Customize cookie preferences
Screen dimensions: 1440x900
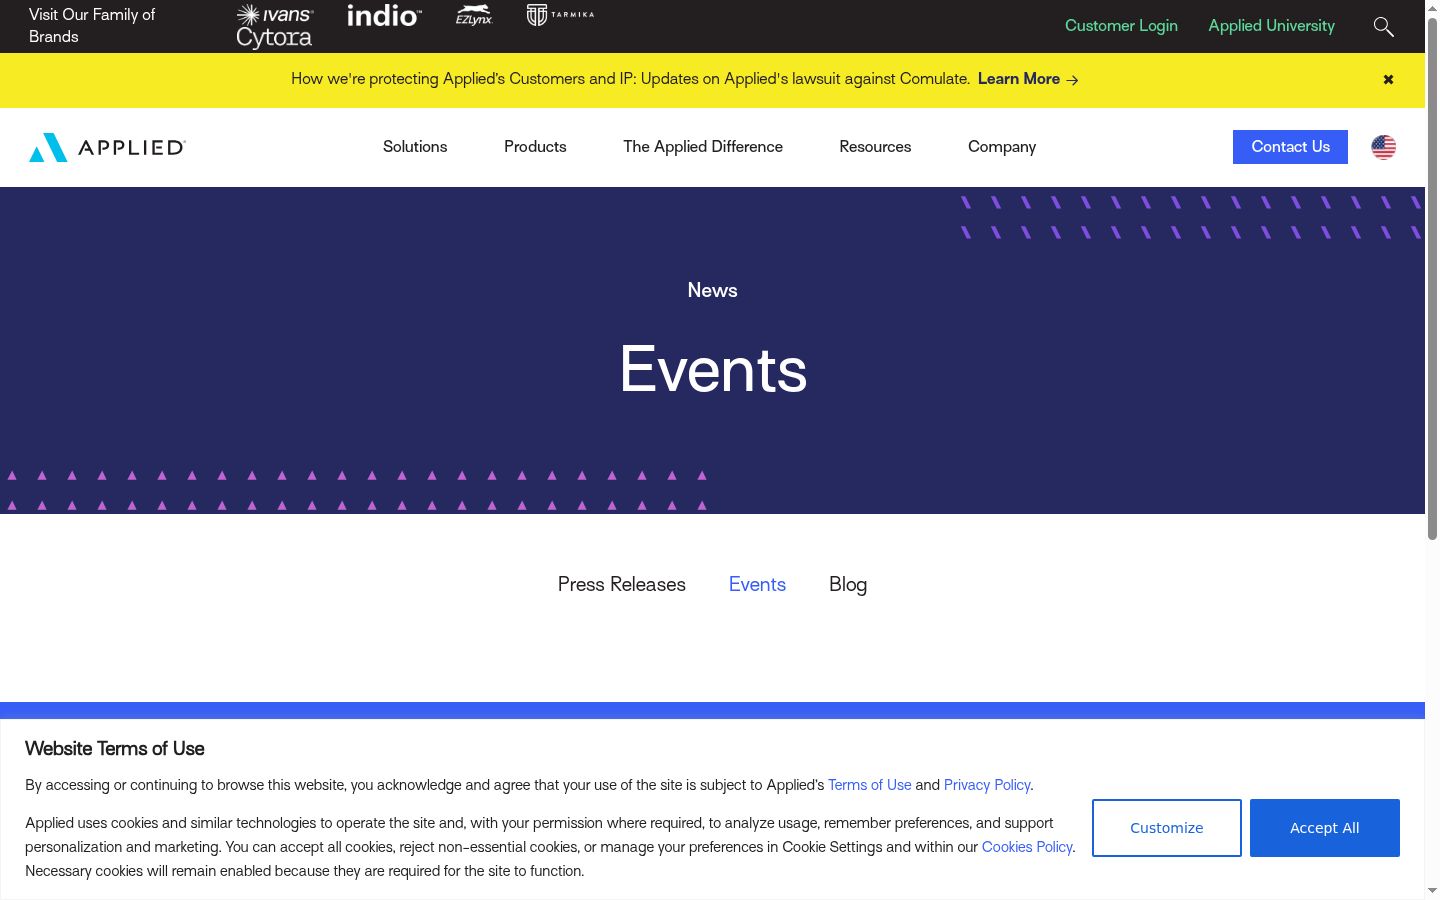1167,828
